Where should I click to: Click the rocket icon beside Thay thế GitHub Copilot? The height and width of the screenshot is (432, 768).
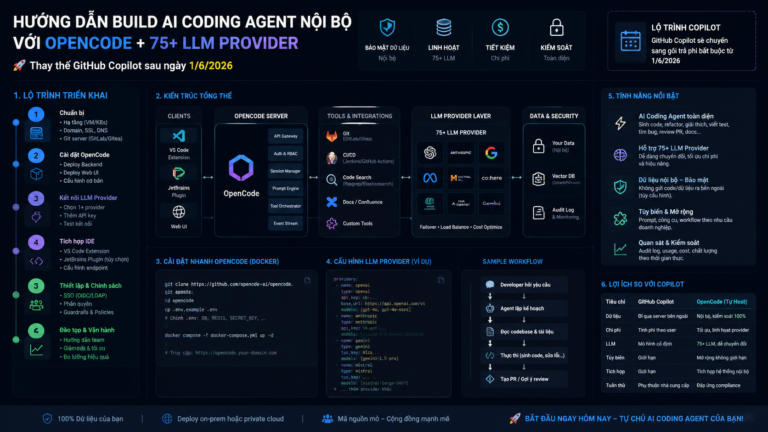19,66
